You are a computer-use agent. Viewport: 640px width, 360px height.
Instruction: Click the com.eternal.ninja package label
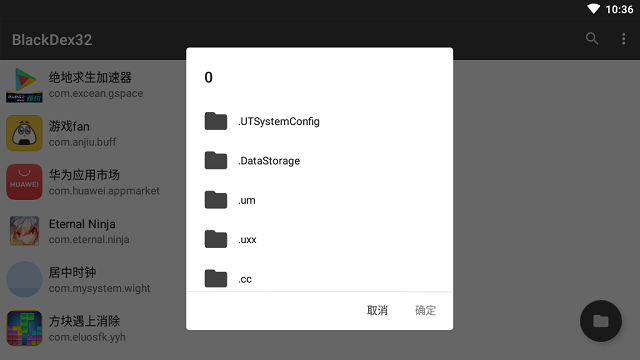pos(89,240)
